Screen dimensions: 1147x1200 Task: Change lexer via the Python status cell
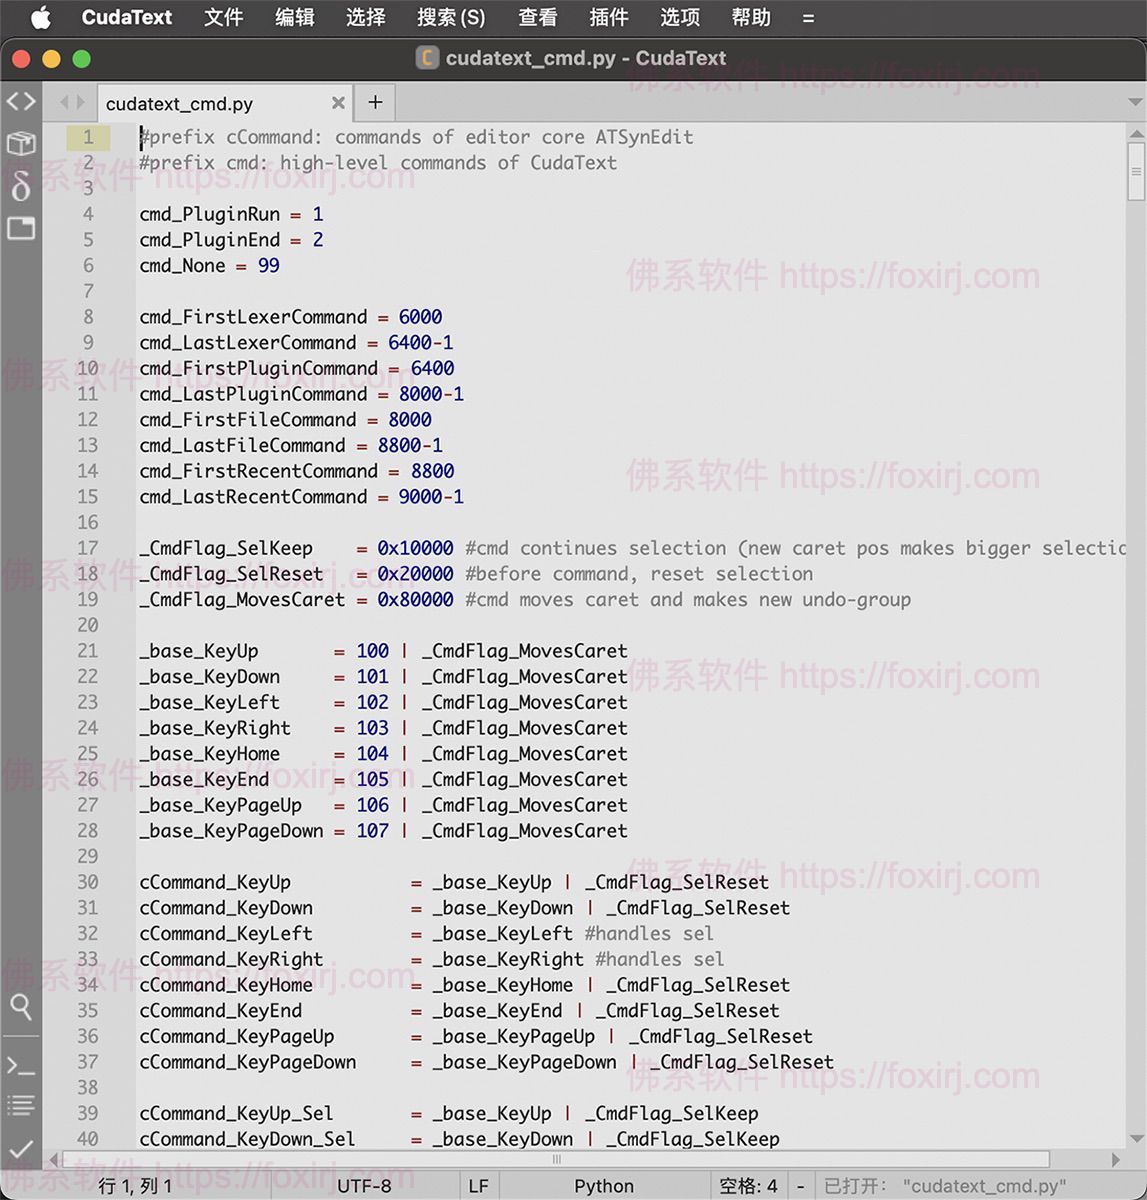click(x=603, y=1185)
